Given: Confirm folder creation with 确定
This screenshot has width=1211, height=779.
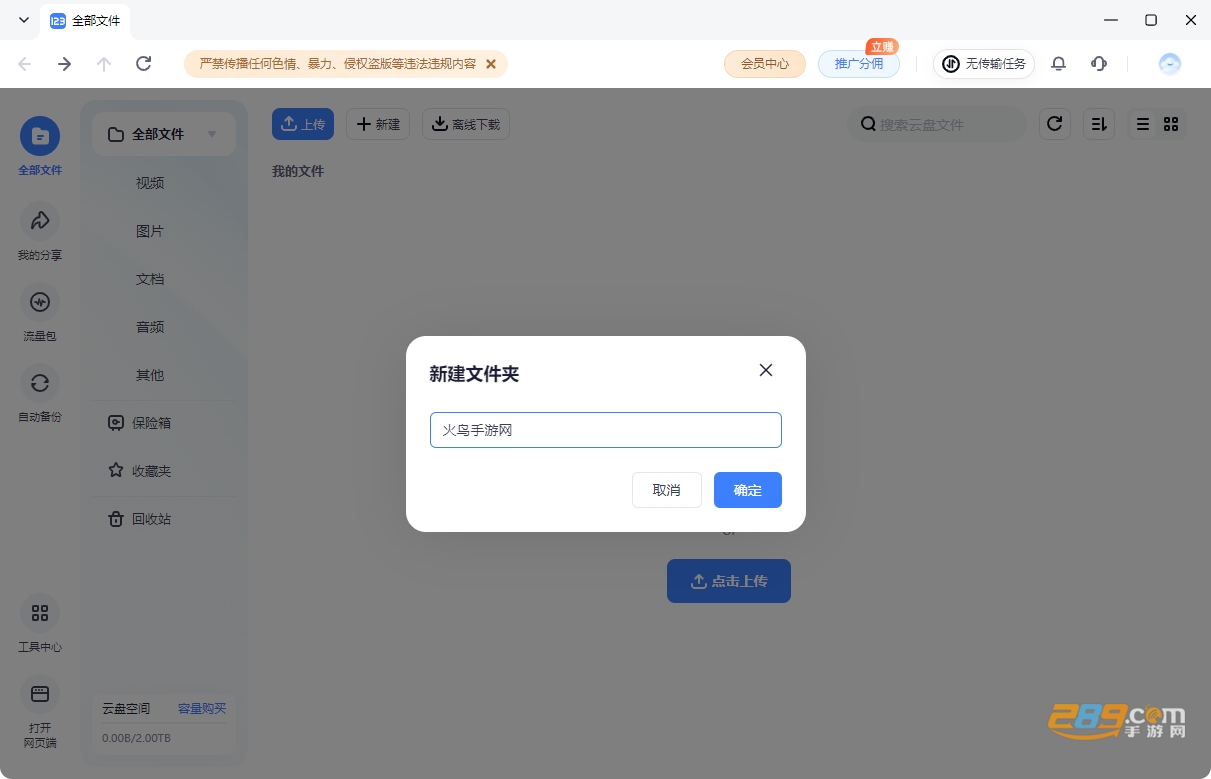Looking at the screenshot, I should pos(748,490).
